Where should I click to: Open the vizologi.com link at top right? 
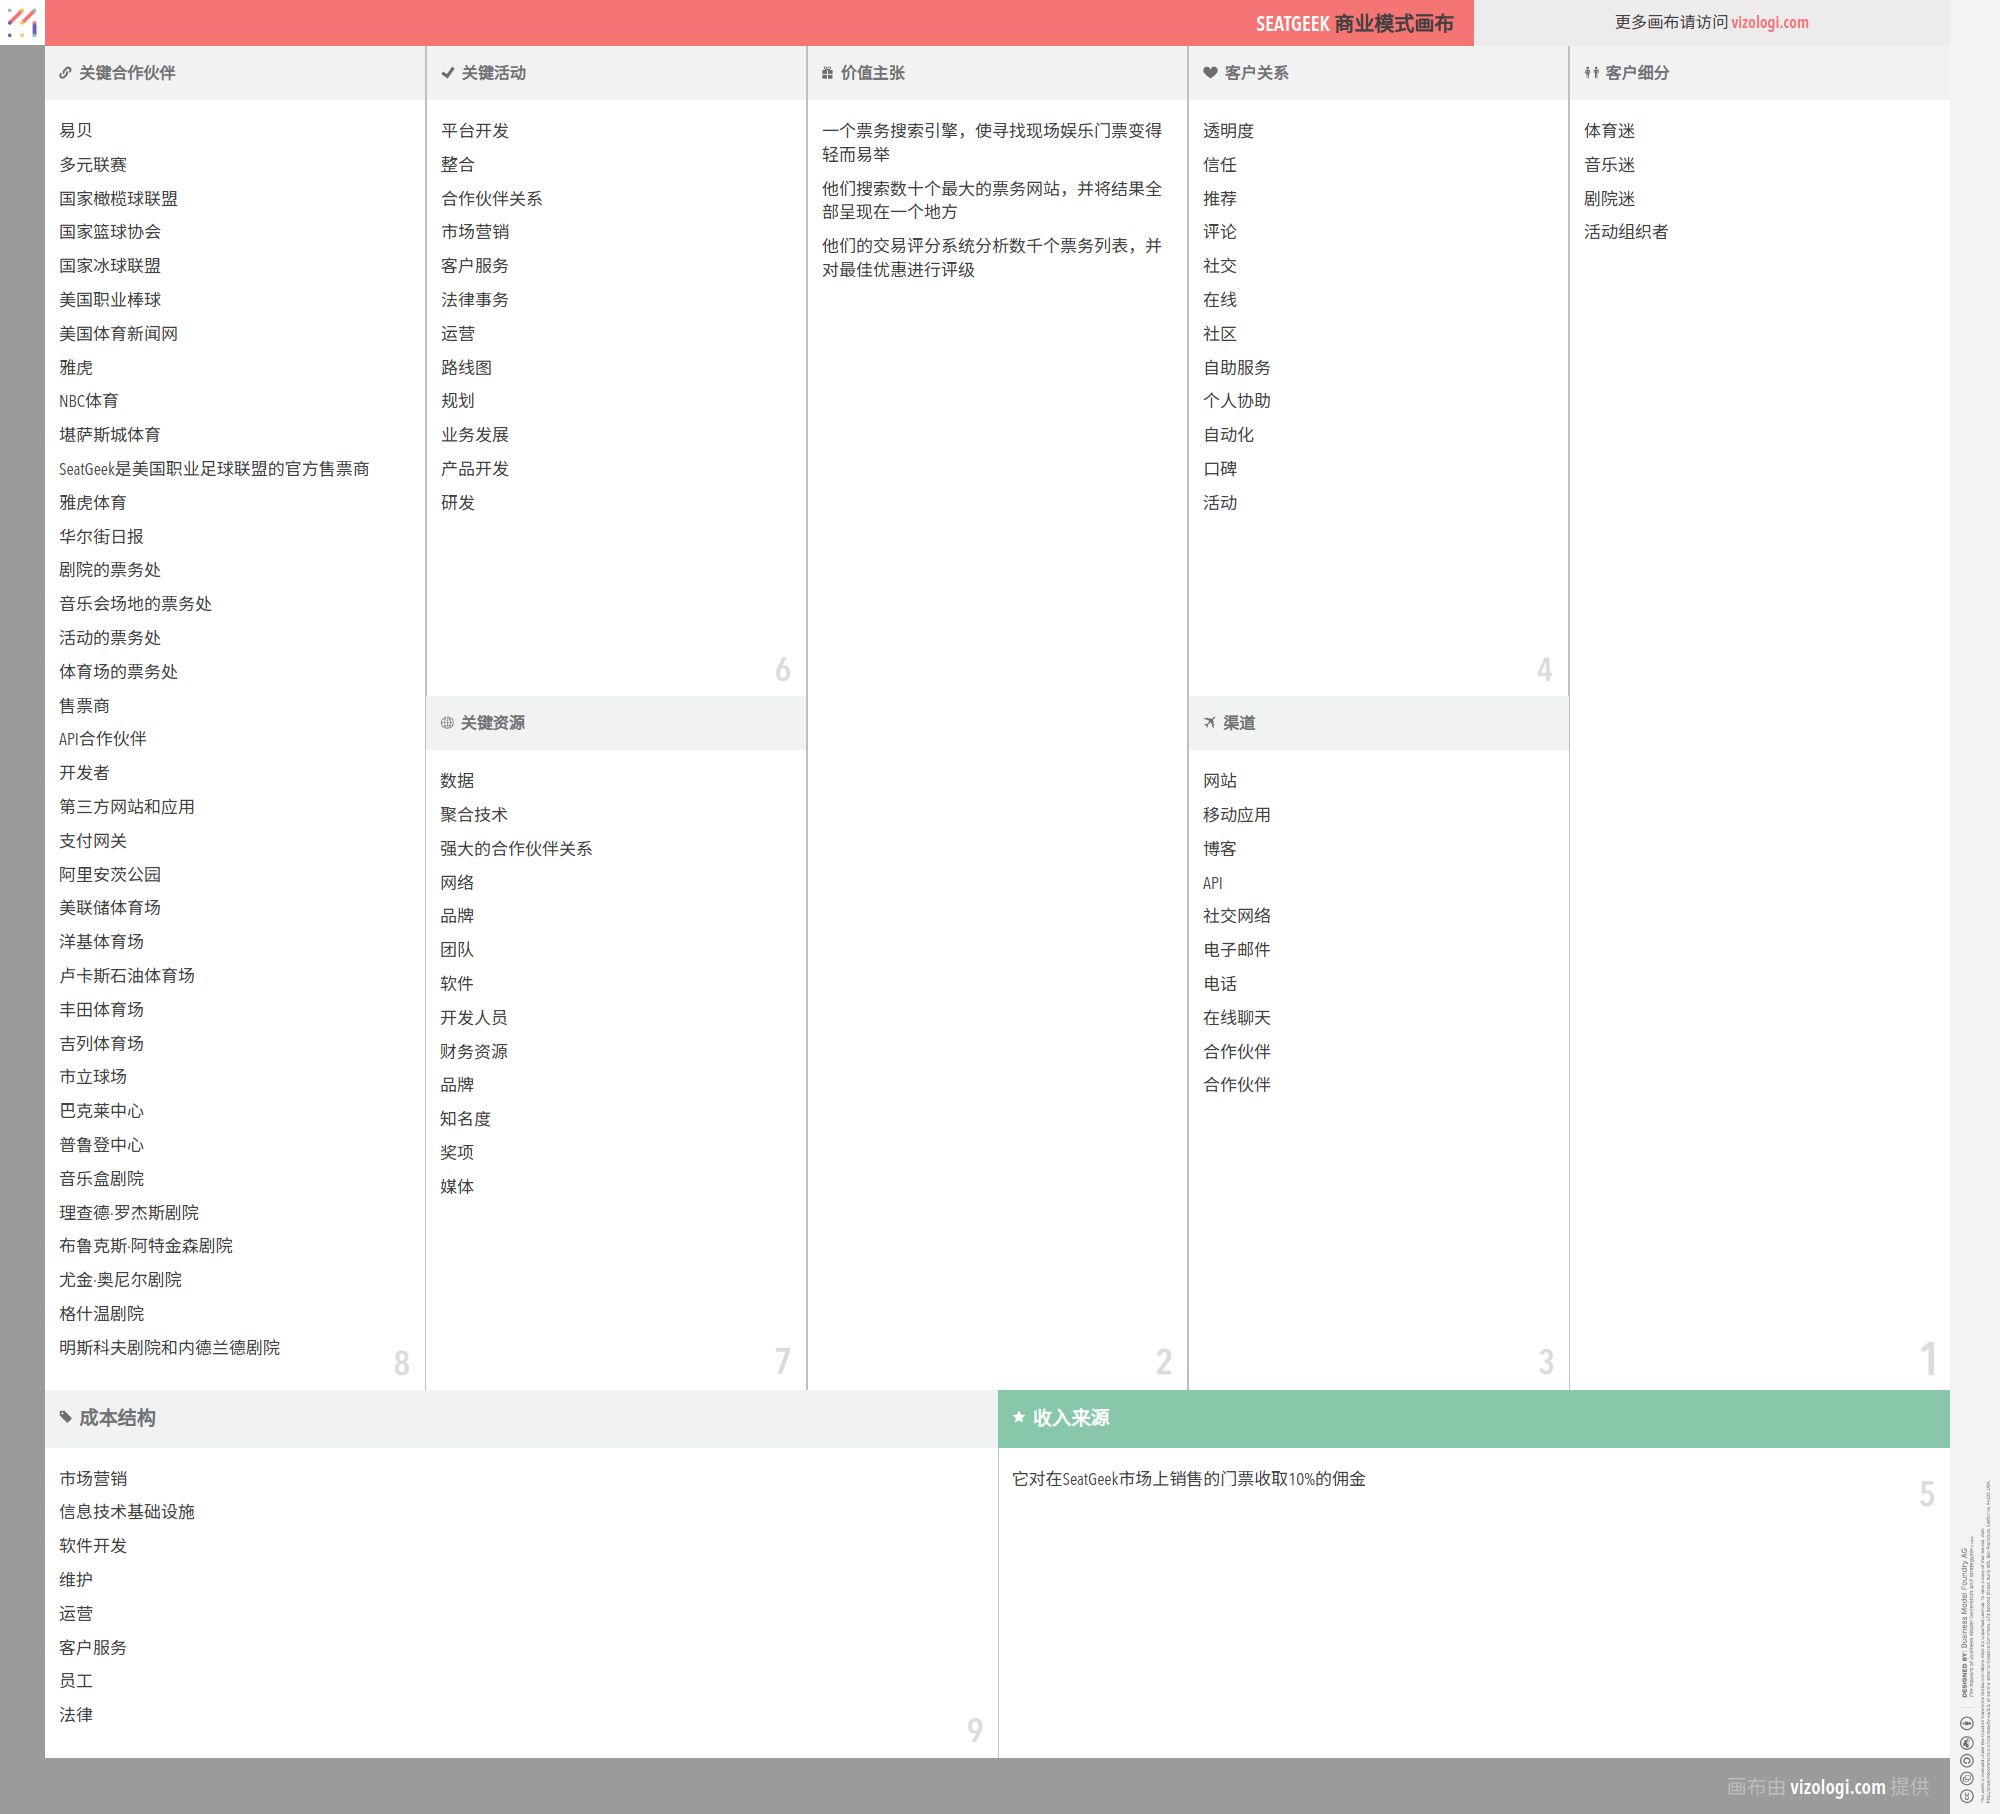[x=1769, y=22]
